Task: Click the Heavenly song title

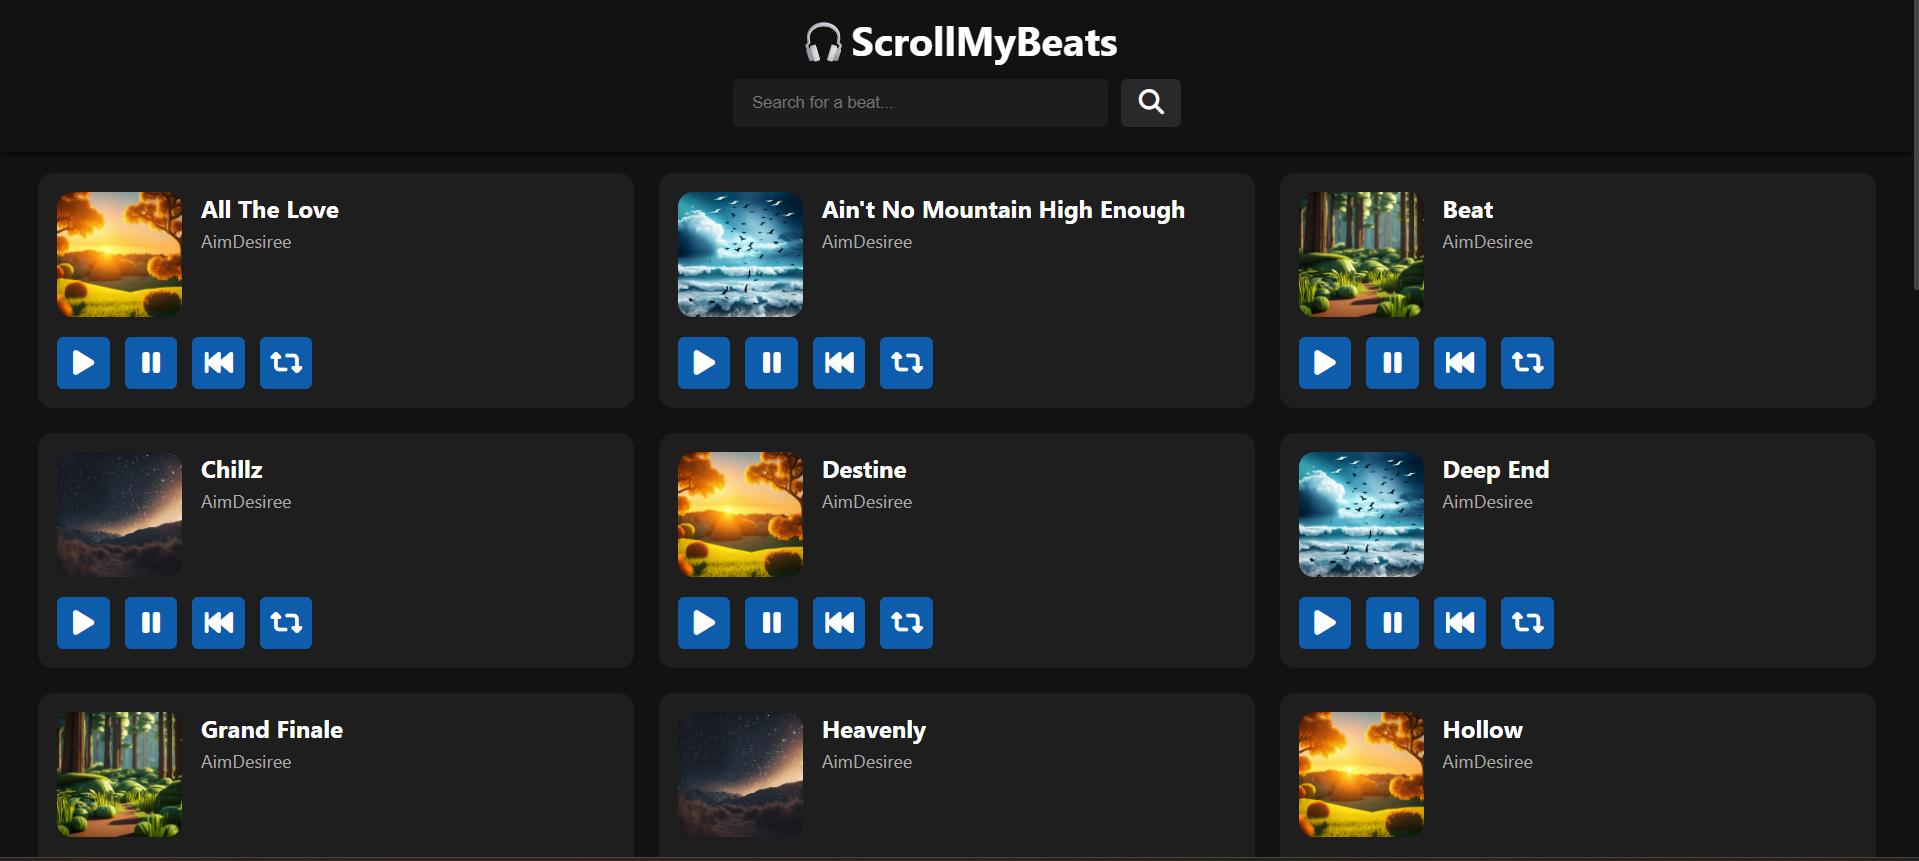Action: (x=874, y=730)
